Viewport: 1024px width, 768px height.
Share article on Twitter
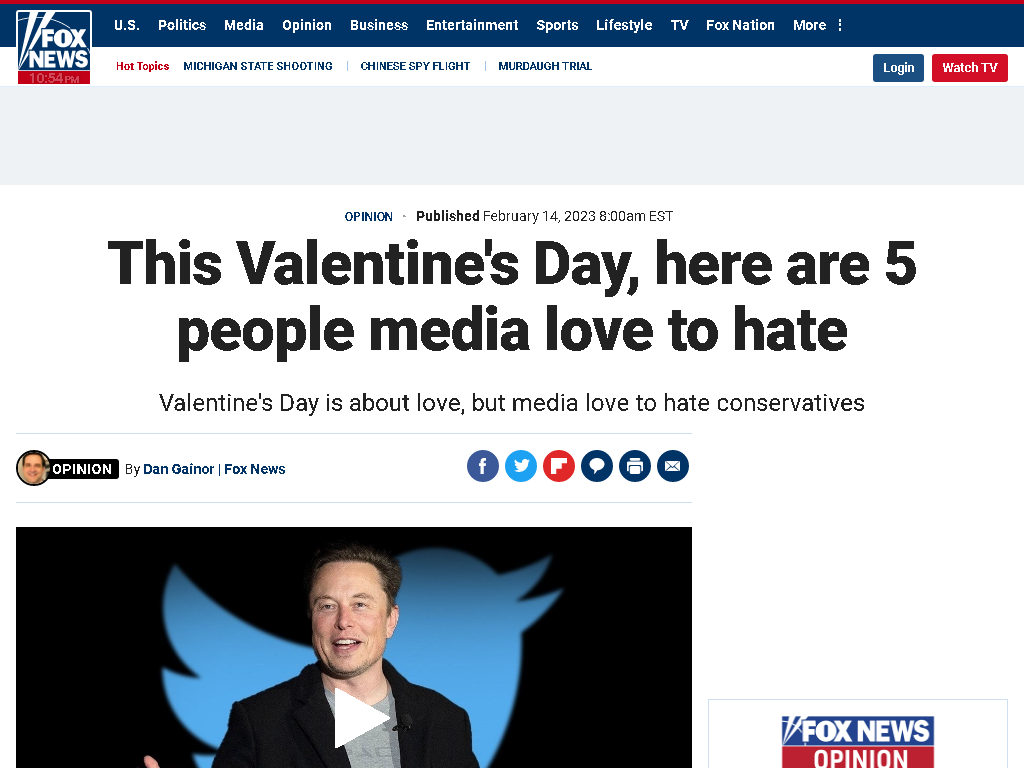[x=520, y=466]
